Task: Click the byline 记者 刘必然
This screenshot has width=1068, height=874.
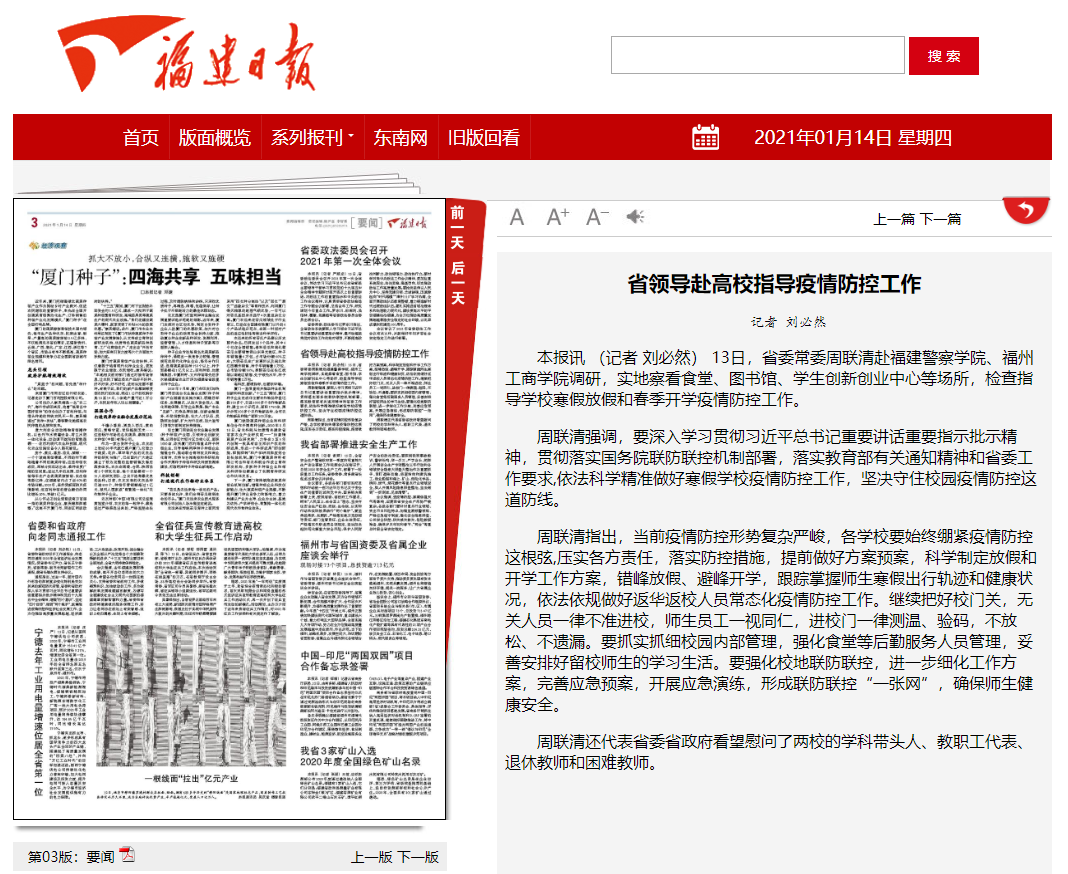Action: click(x=788, y=322)
